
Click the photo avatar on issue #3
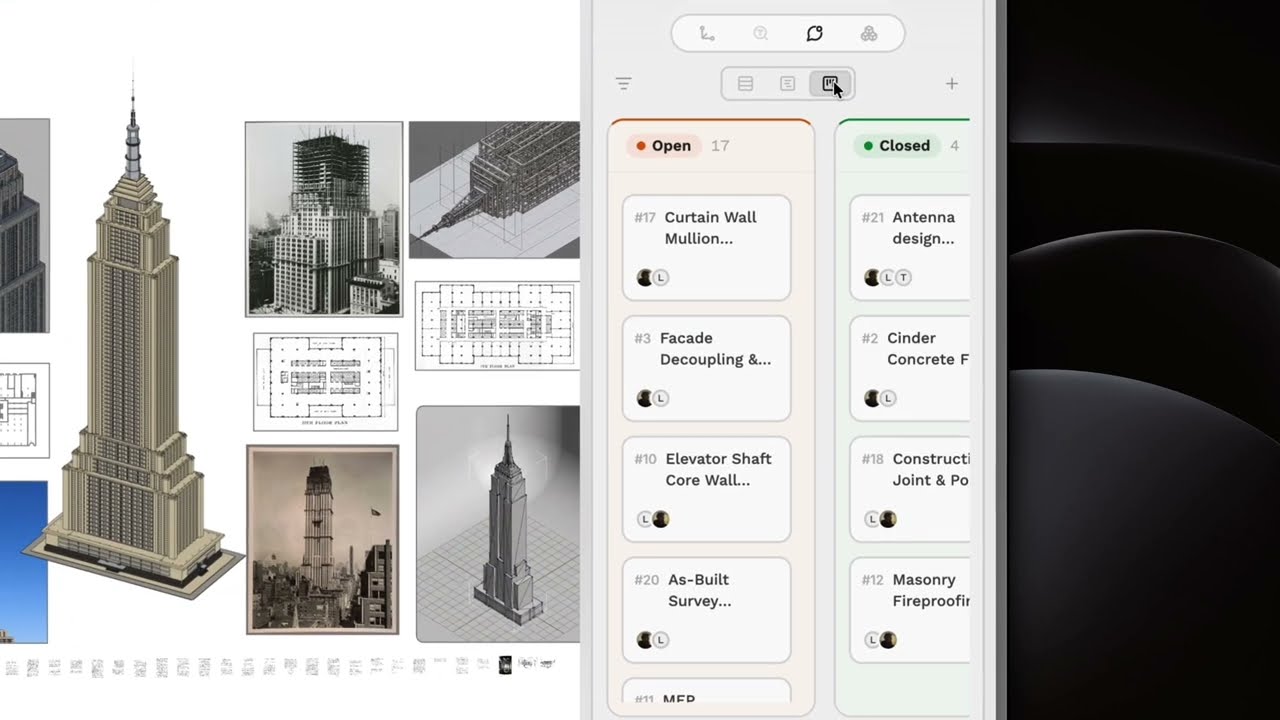[x=645, y=398]
